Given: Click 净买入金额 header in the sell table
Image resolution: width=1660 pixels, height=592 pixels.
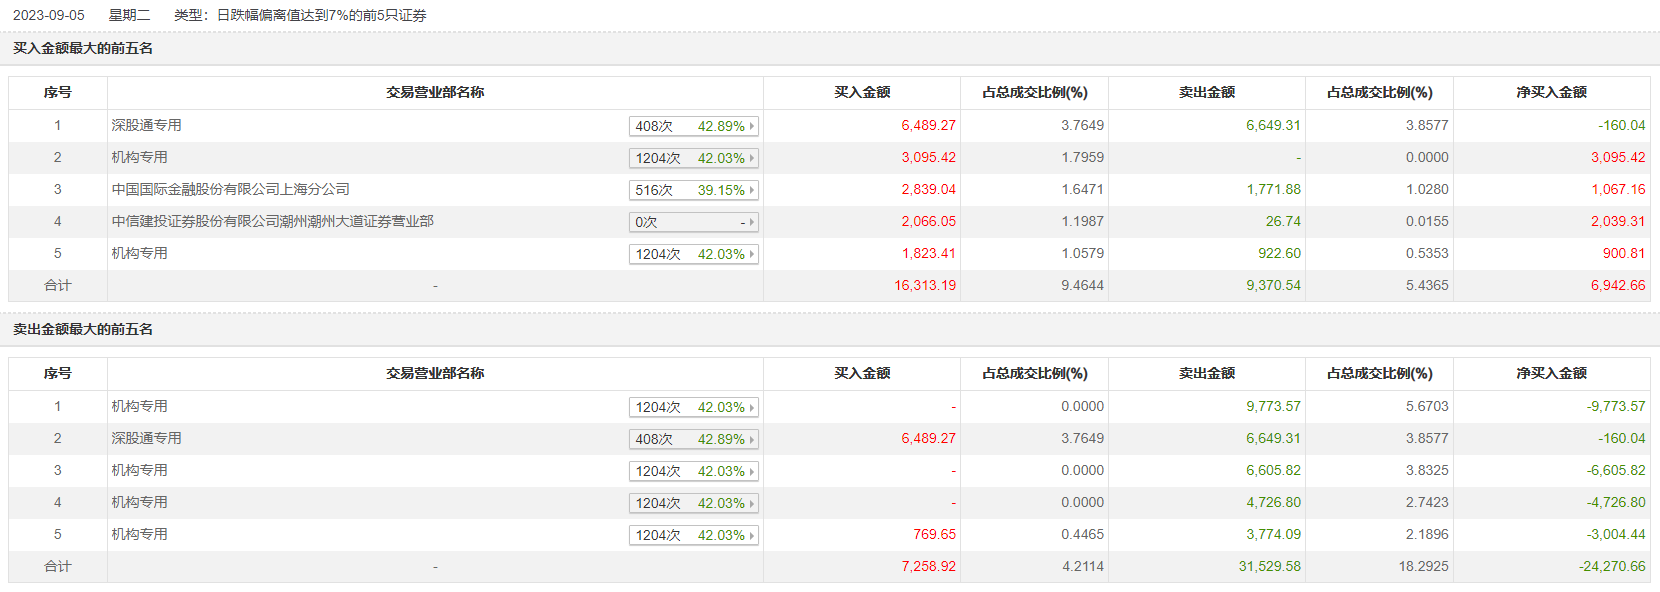Looking at the screenshot, I should (1551, 373).
